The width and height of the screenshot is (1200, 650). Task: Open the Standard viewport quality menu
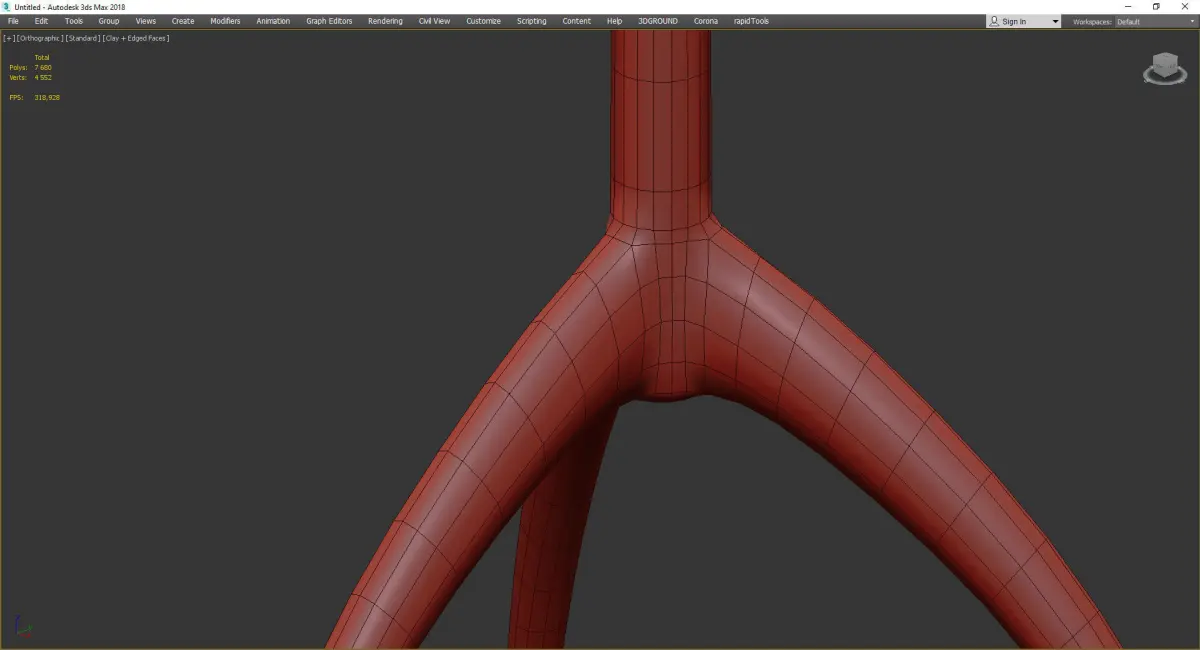(82, 38)
